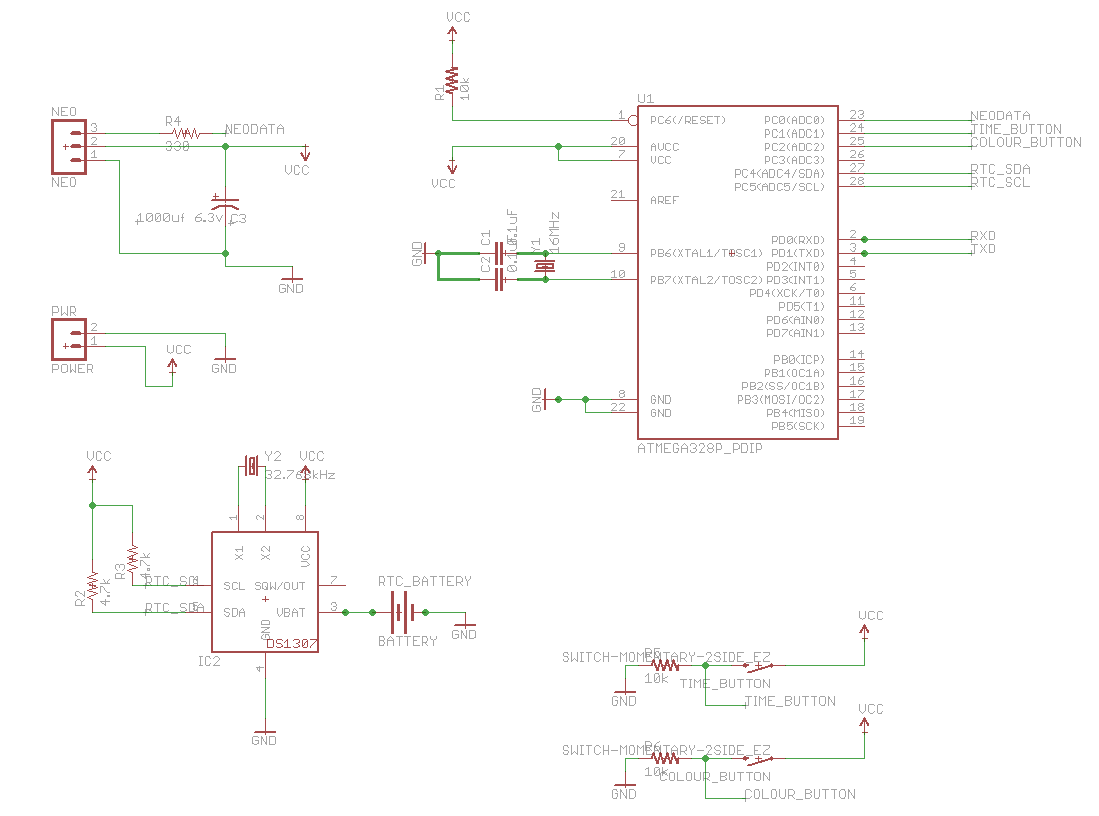
Task: Click the R3 4.7k pull-up resistor
Action: click(x=132, y=557)
